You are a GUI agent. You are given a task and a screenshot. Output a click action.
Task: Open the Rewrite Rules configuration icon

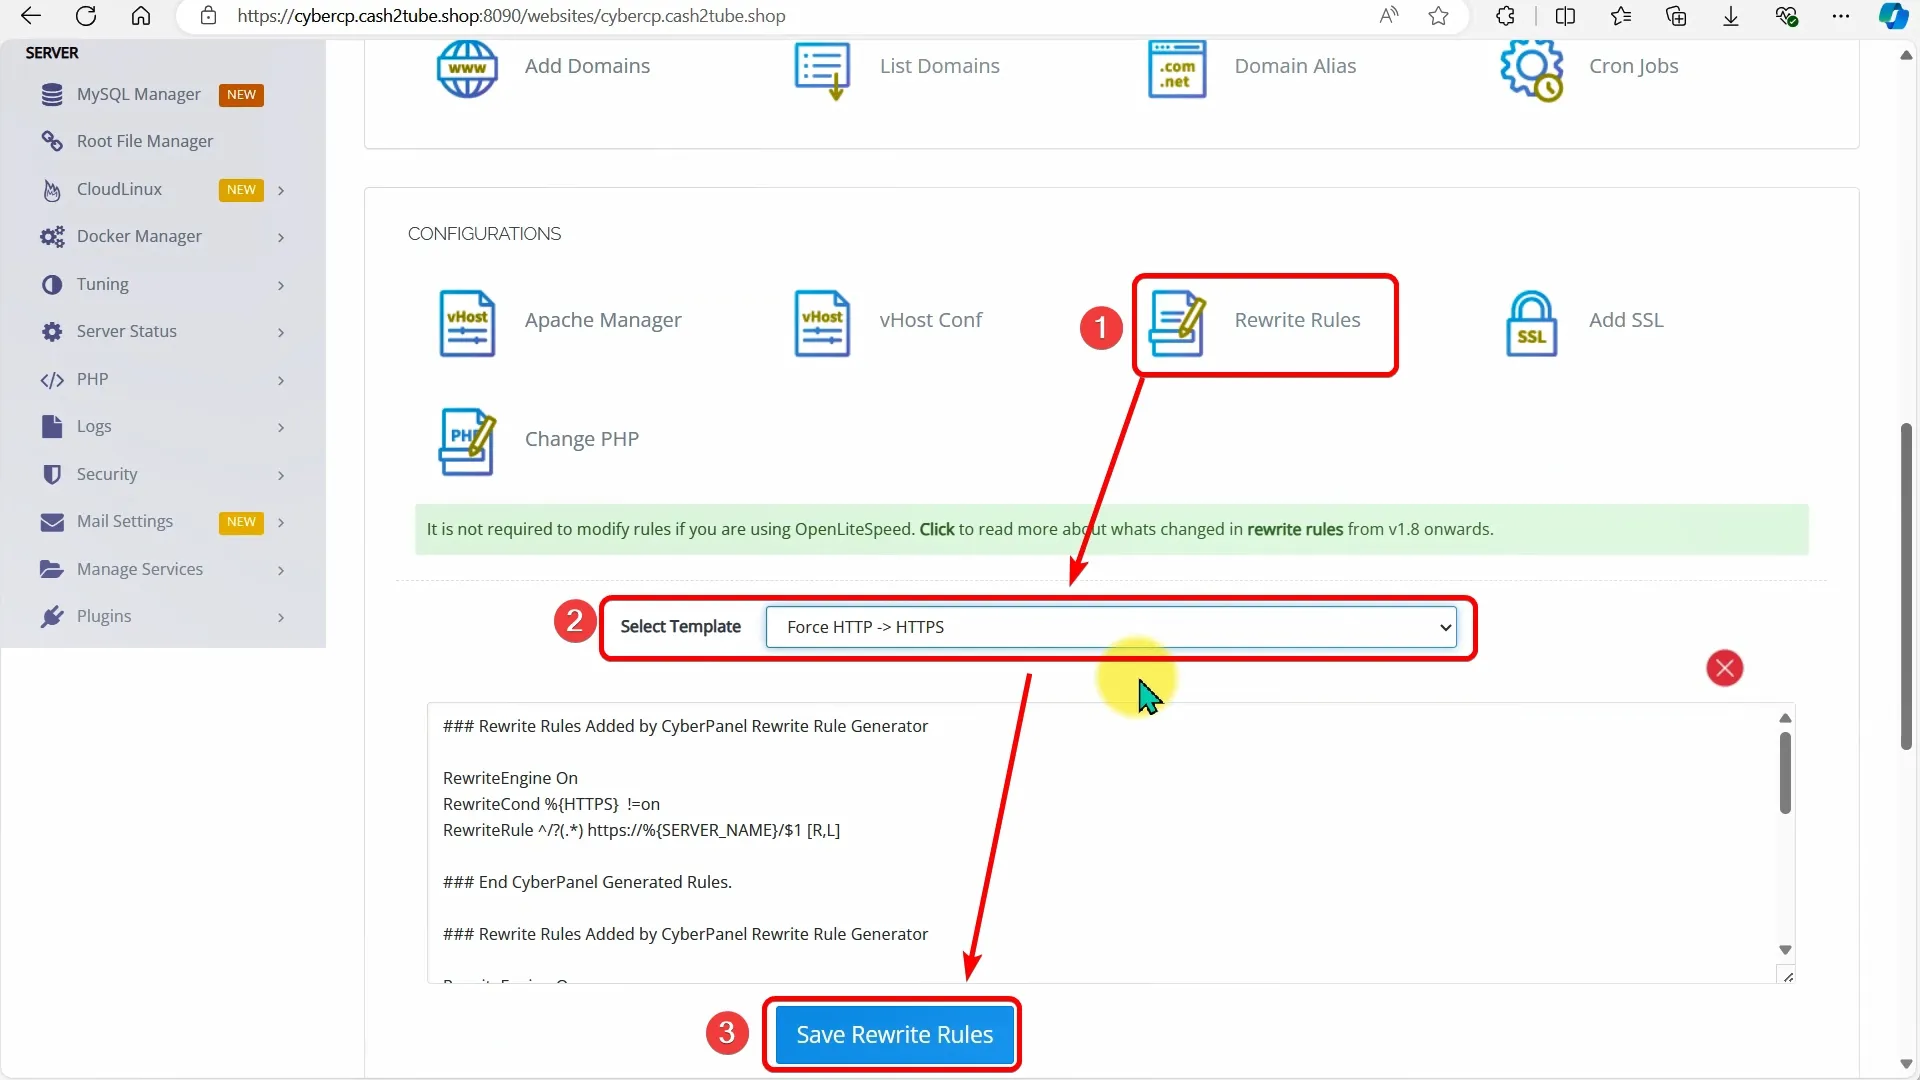(1177, 322)
